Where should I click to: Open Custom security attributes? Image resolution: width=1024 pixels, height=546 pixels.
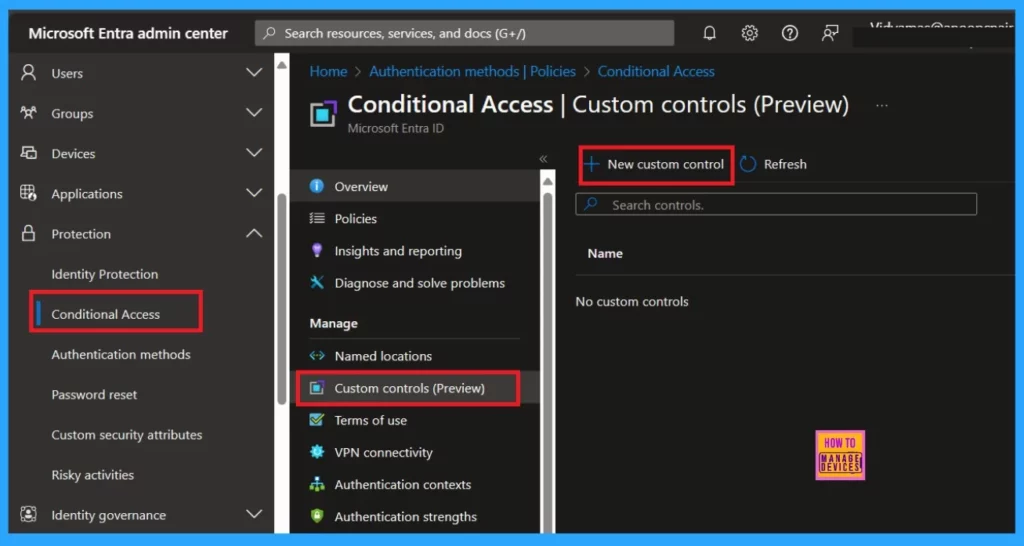127,435
